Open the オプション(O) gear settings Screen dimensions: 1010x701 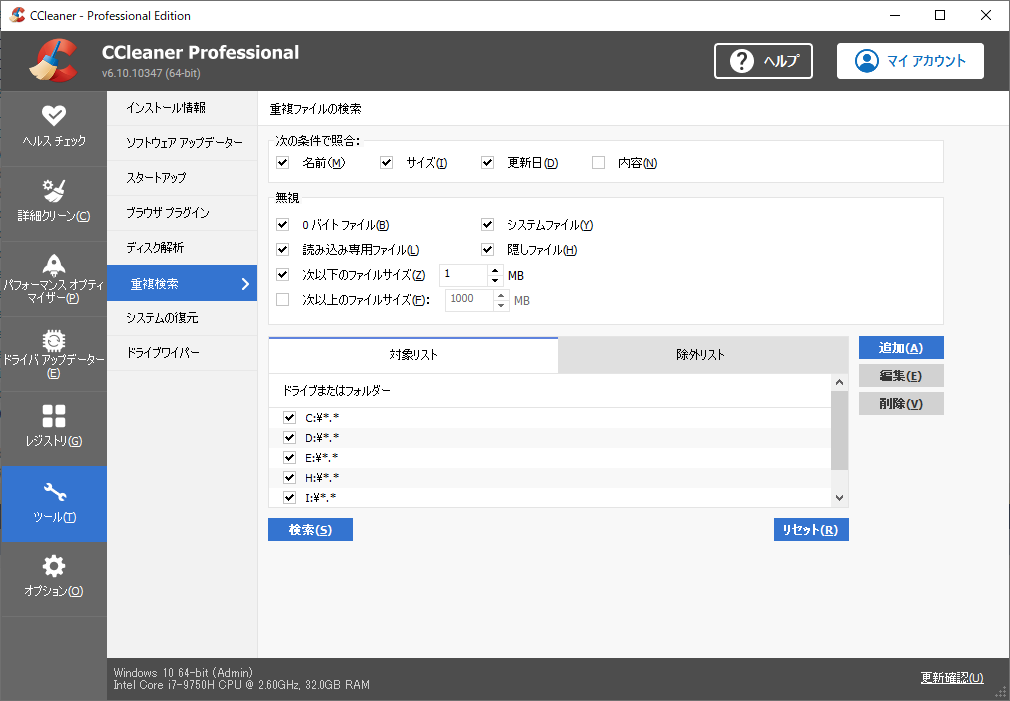pyautogui.click(x=53, y=579)
